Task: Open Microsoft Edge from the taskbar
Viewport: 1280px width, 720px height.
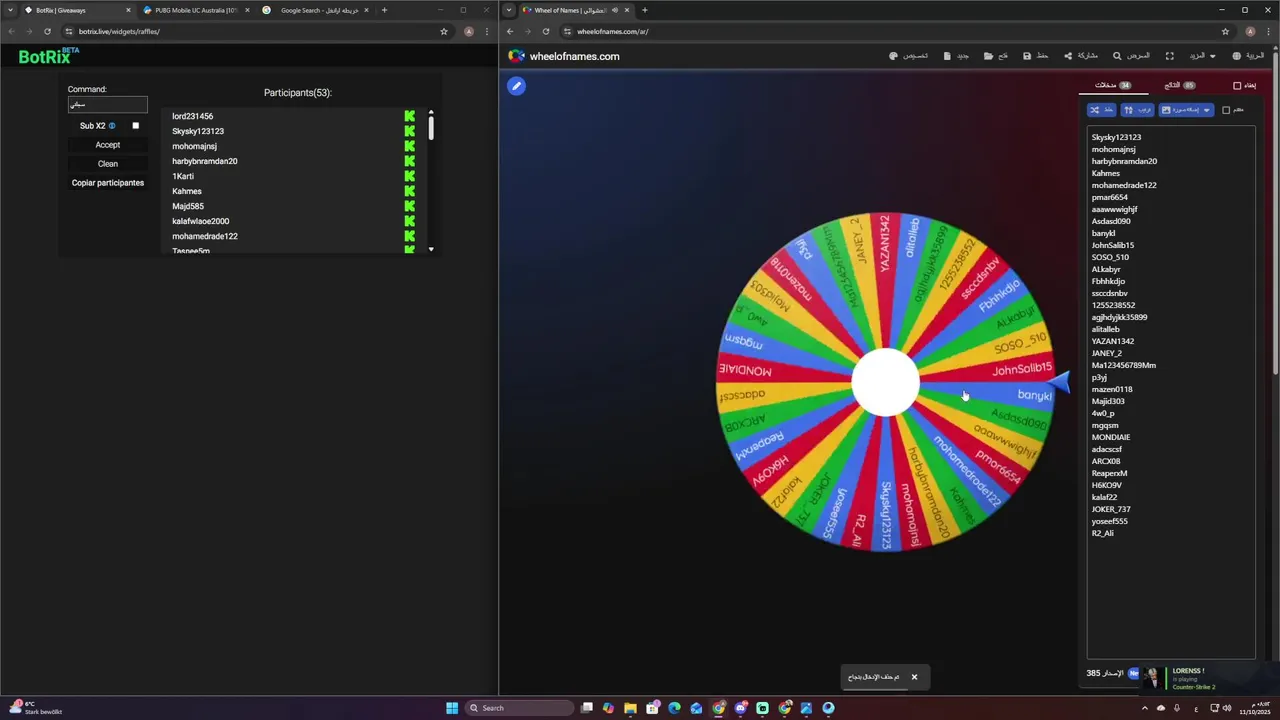Action: [x=674, y=708]
